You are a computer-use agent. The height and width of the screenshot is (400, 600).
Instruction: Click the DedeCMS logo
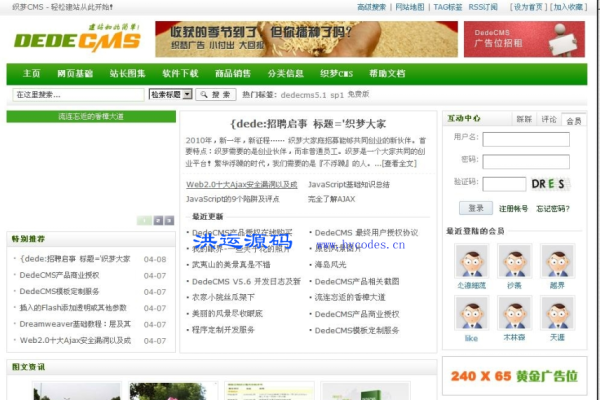tap(77, 39)
